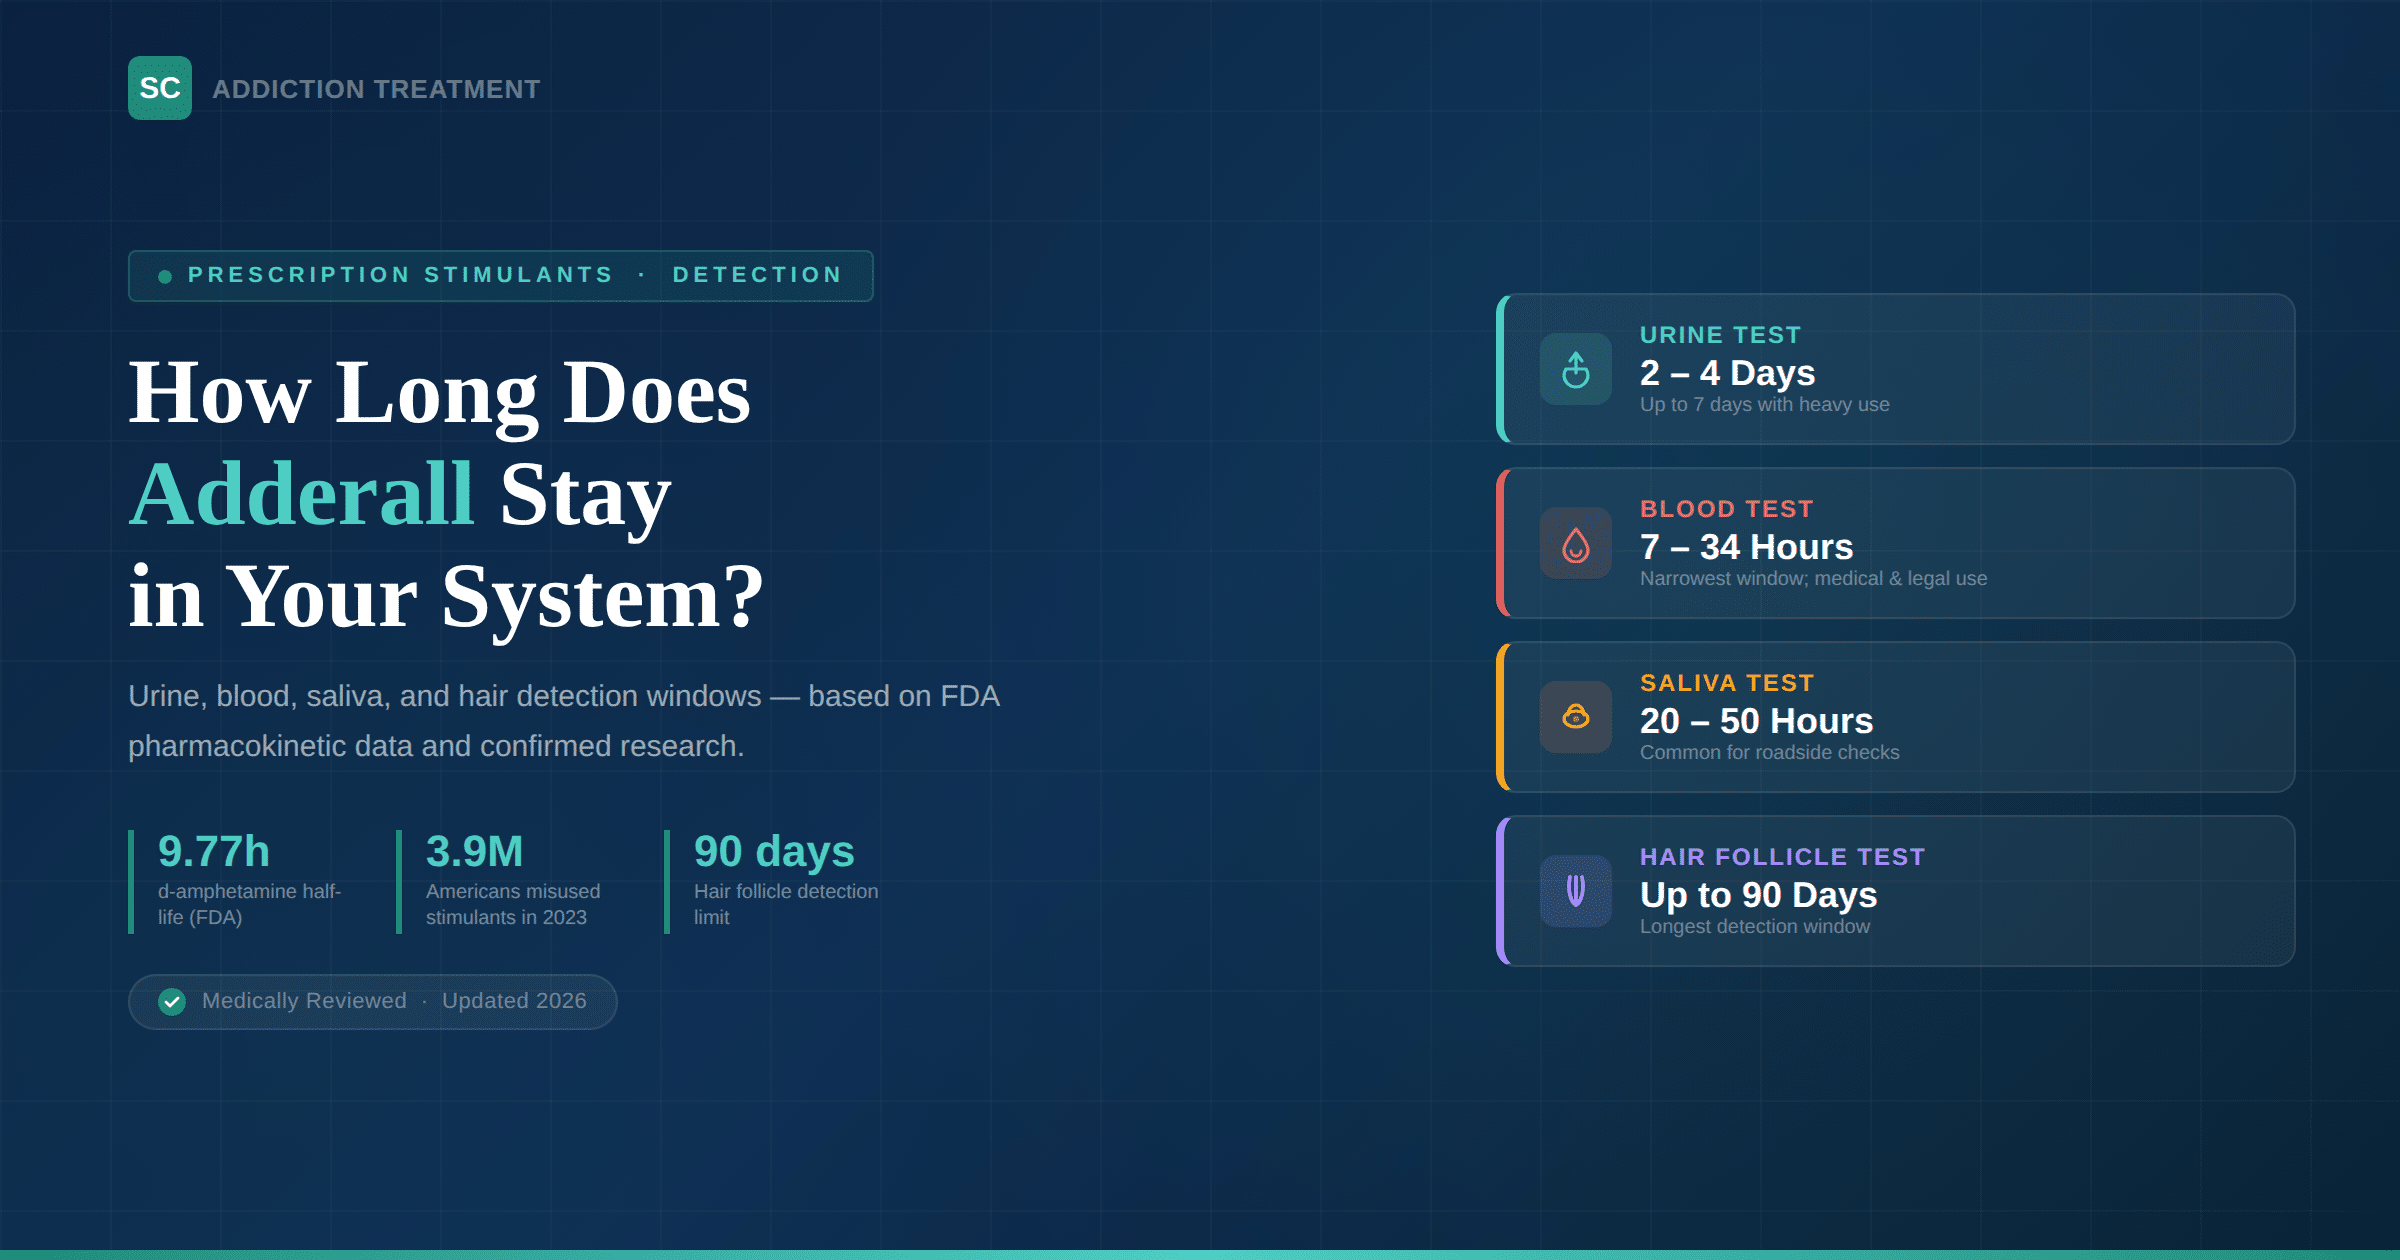Click the 'SALIVA TEST' label
The width and height of the screenshot is (2400, 1260).
click(1727, 683)
